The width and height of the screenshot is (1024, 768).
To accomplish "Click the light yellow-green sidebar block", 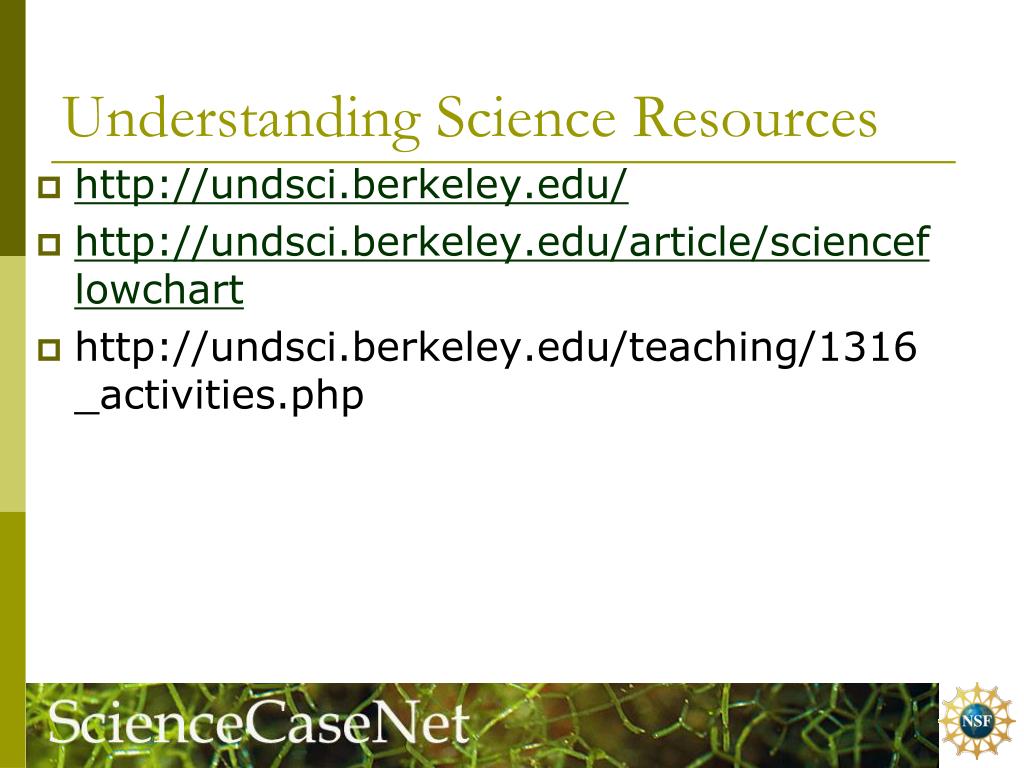I will (x=12, y=384).
